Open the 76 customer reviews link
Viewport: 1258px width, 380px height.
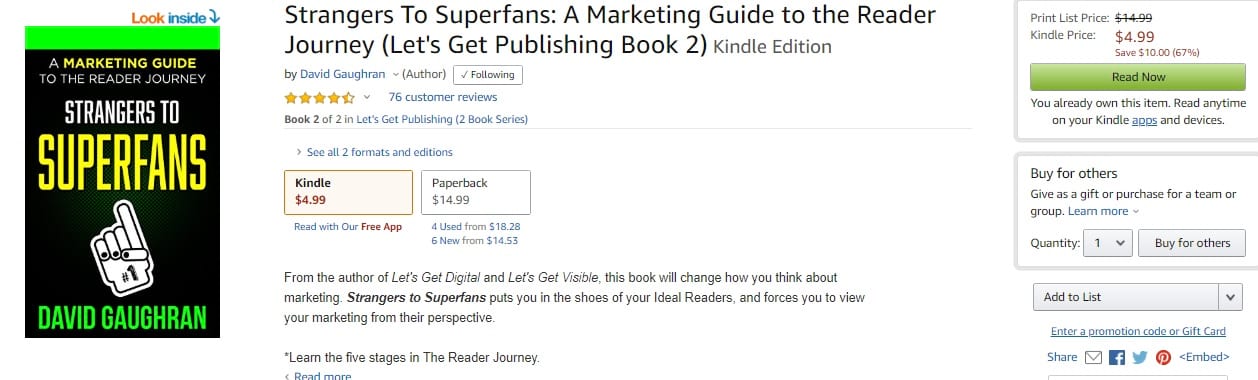click(x=442, y=97)
